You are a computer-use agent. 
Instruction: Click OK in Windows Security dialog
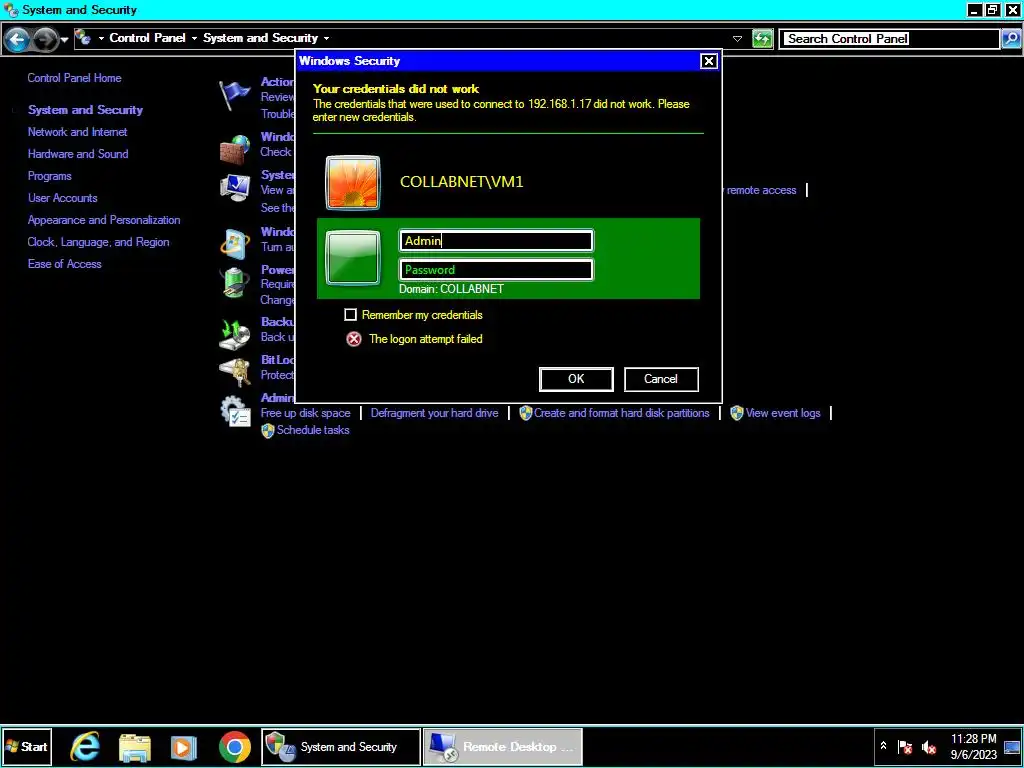[x=576, y=379]
